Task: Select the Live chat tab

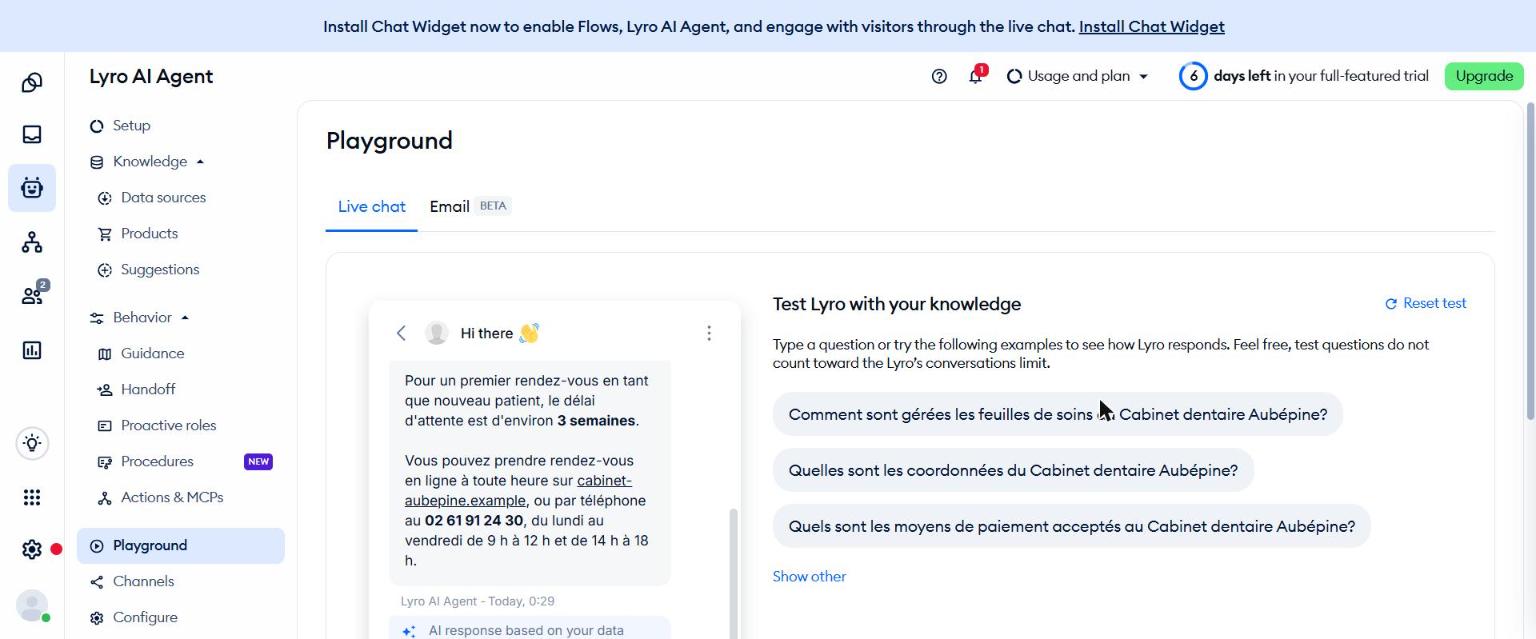Action: tap(372, 207)
